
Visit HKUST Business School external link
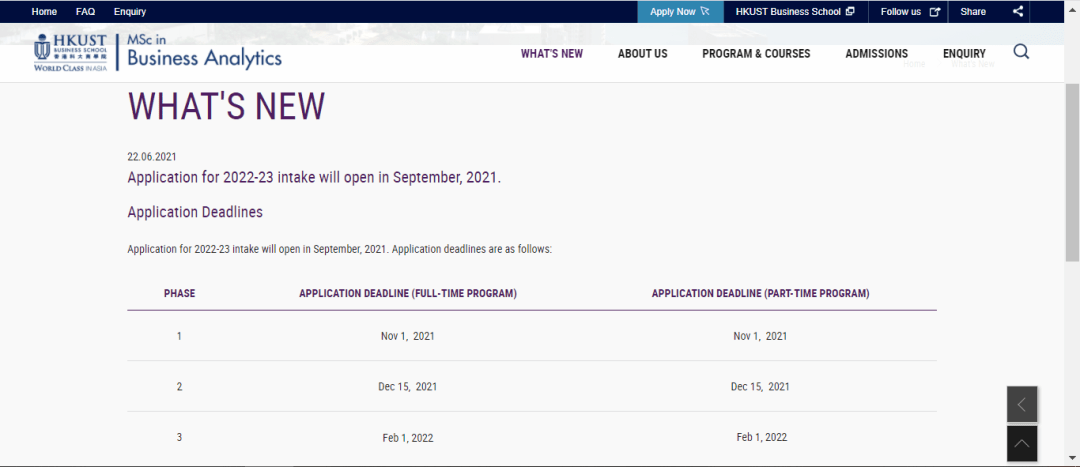click(x=795, y=12)
